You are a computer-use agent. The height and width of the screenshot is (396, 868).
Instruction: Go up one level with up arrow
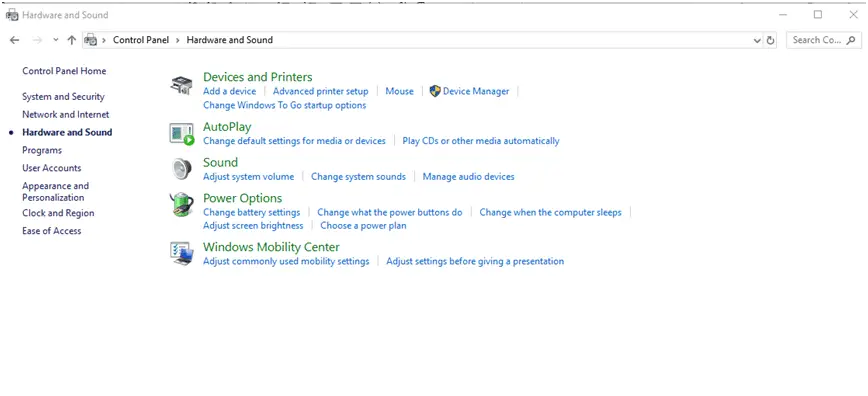coord(71,40)
